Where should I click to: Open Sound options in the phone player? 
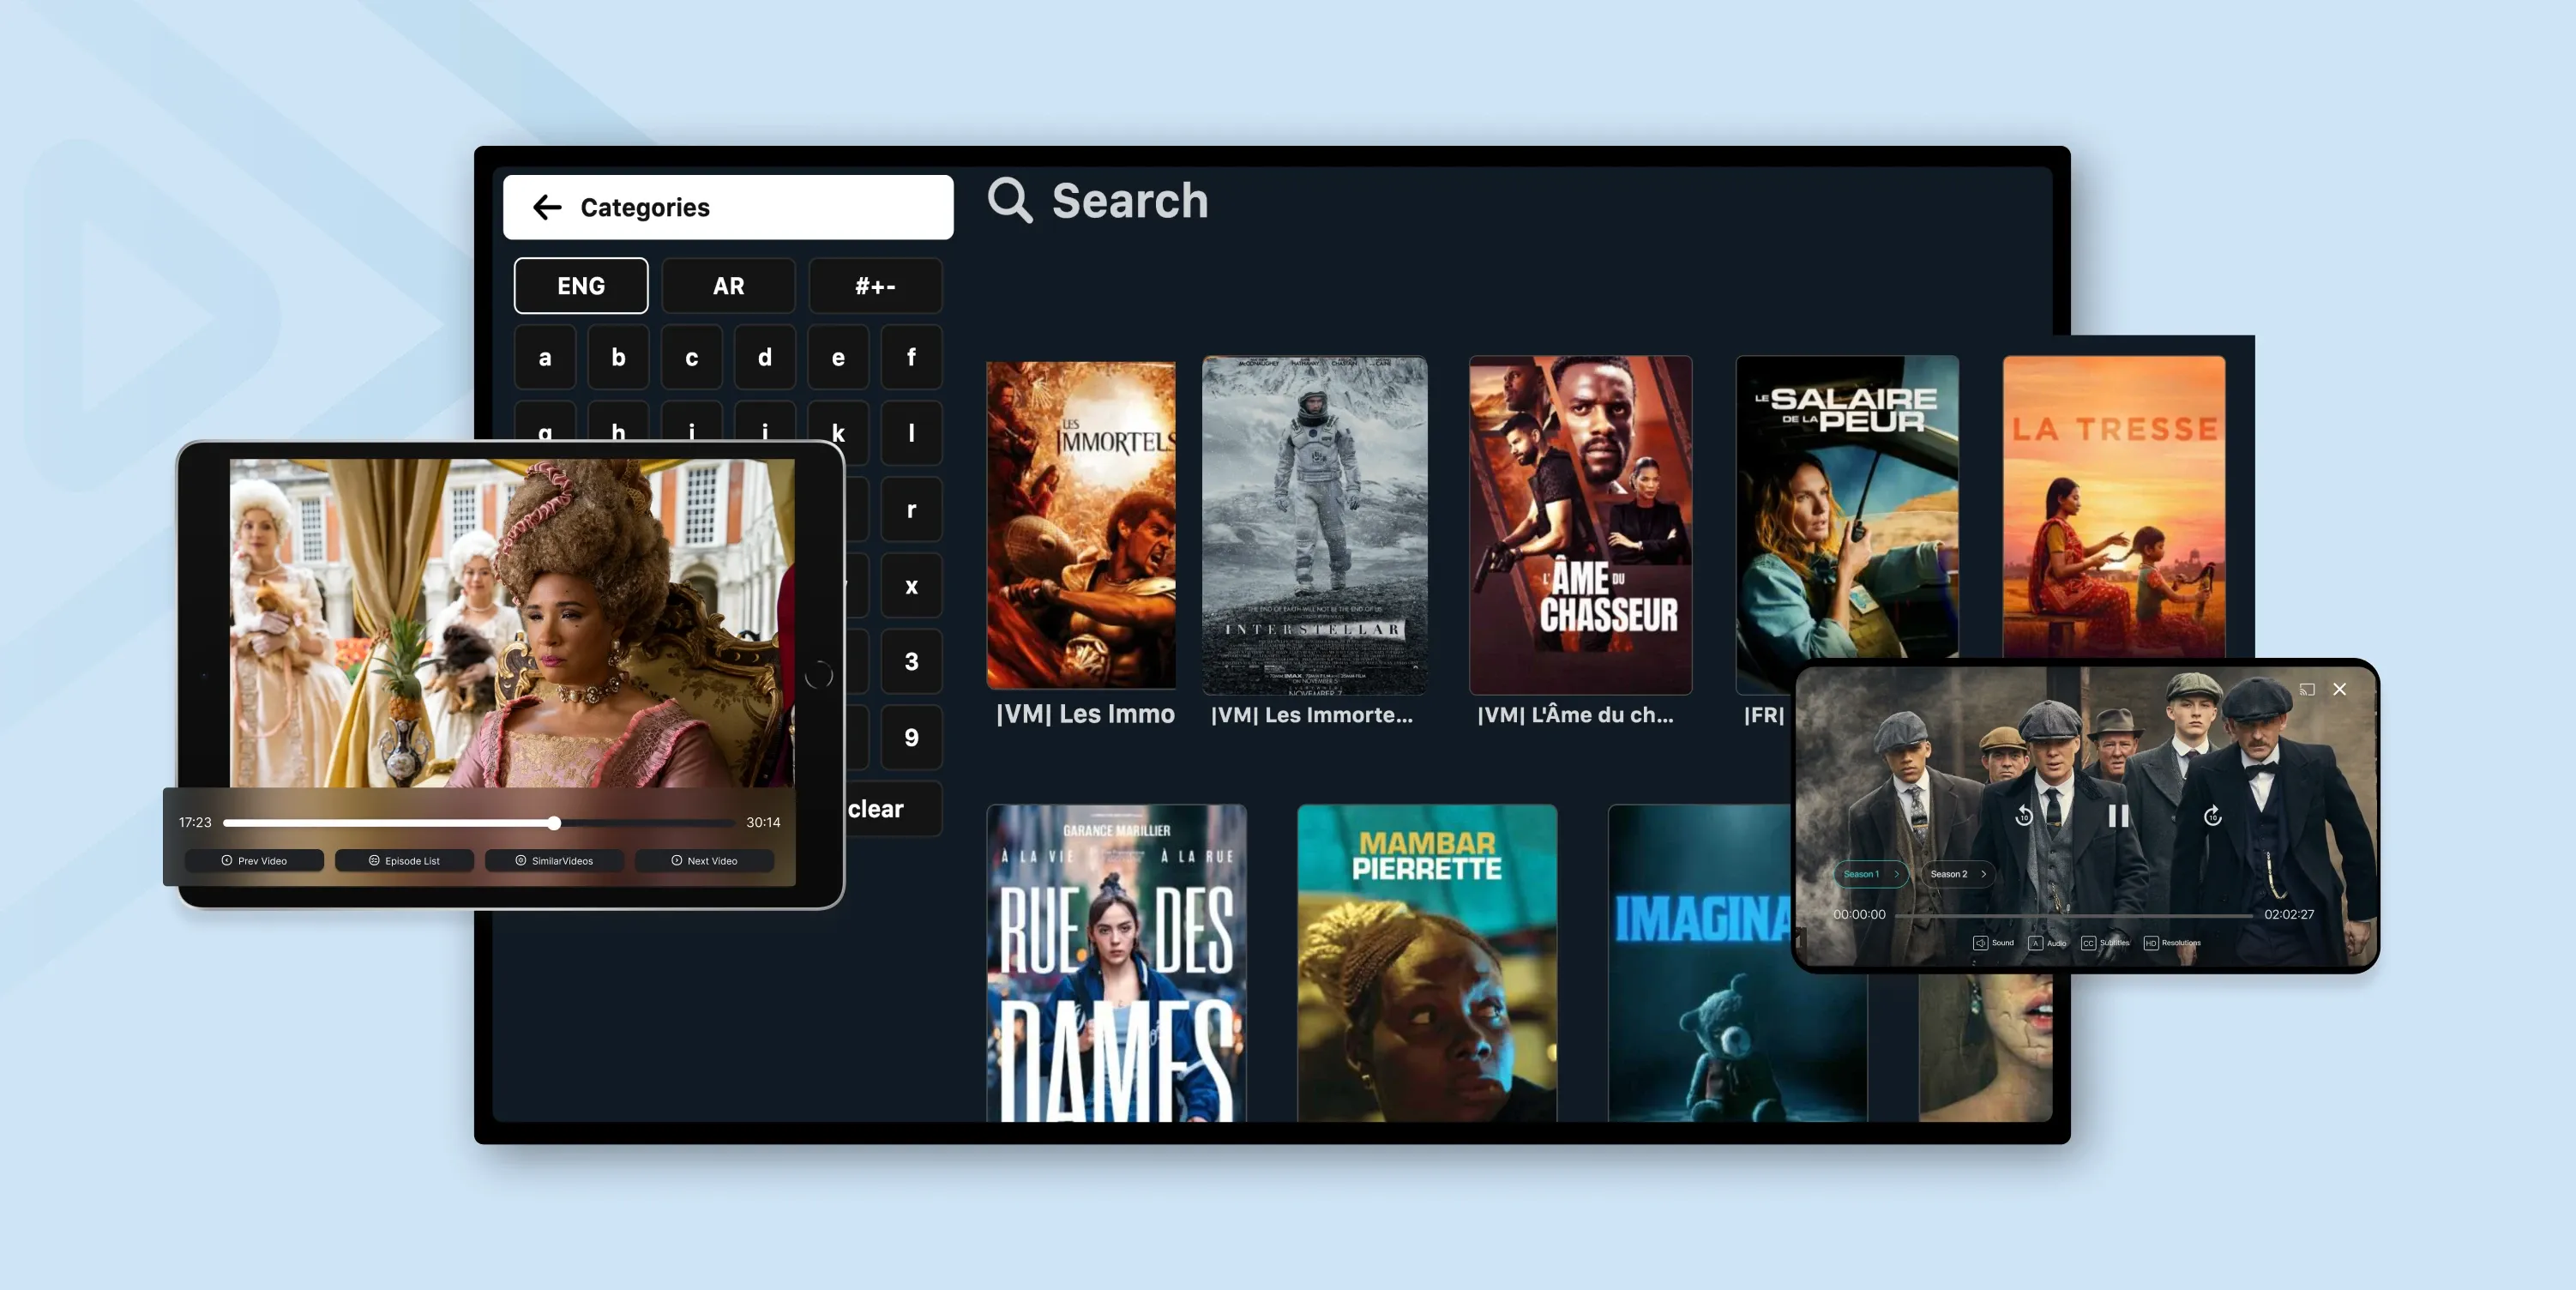1994,942
